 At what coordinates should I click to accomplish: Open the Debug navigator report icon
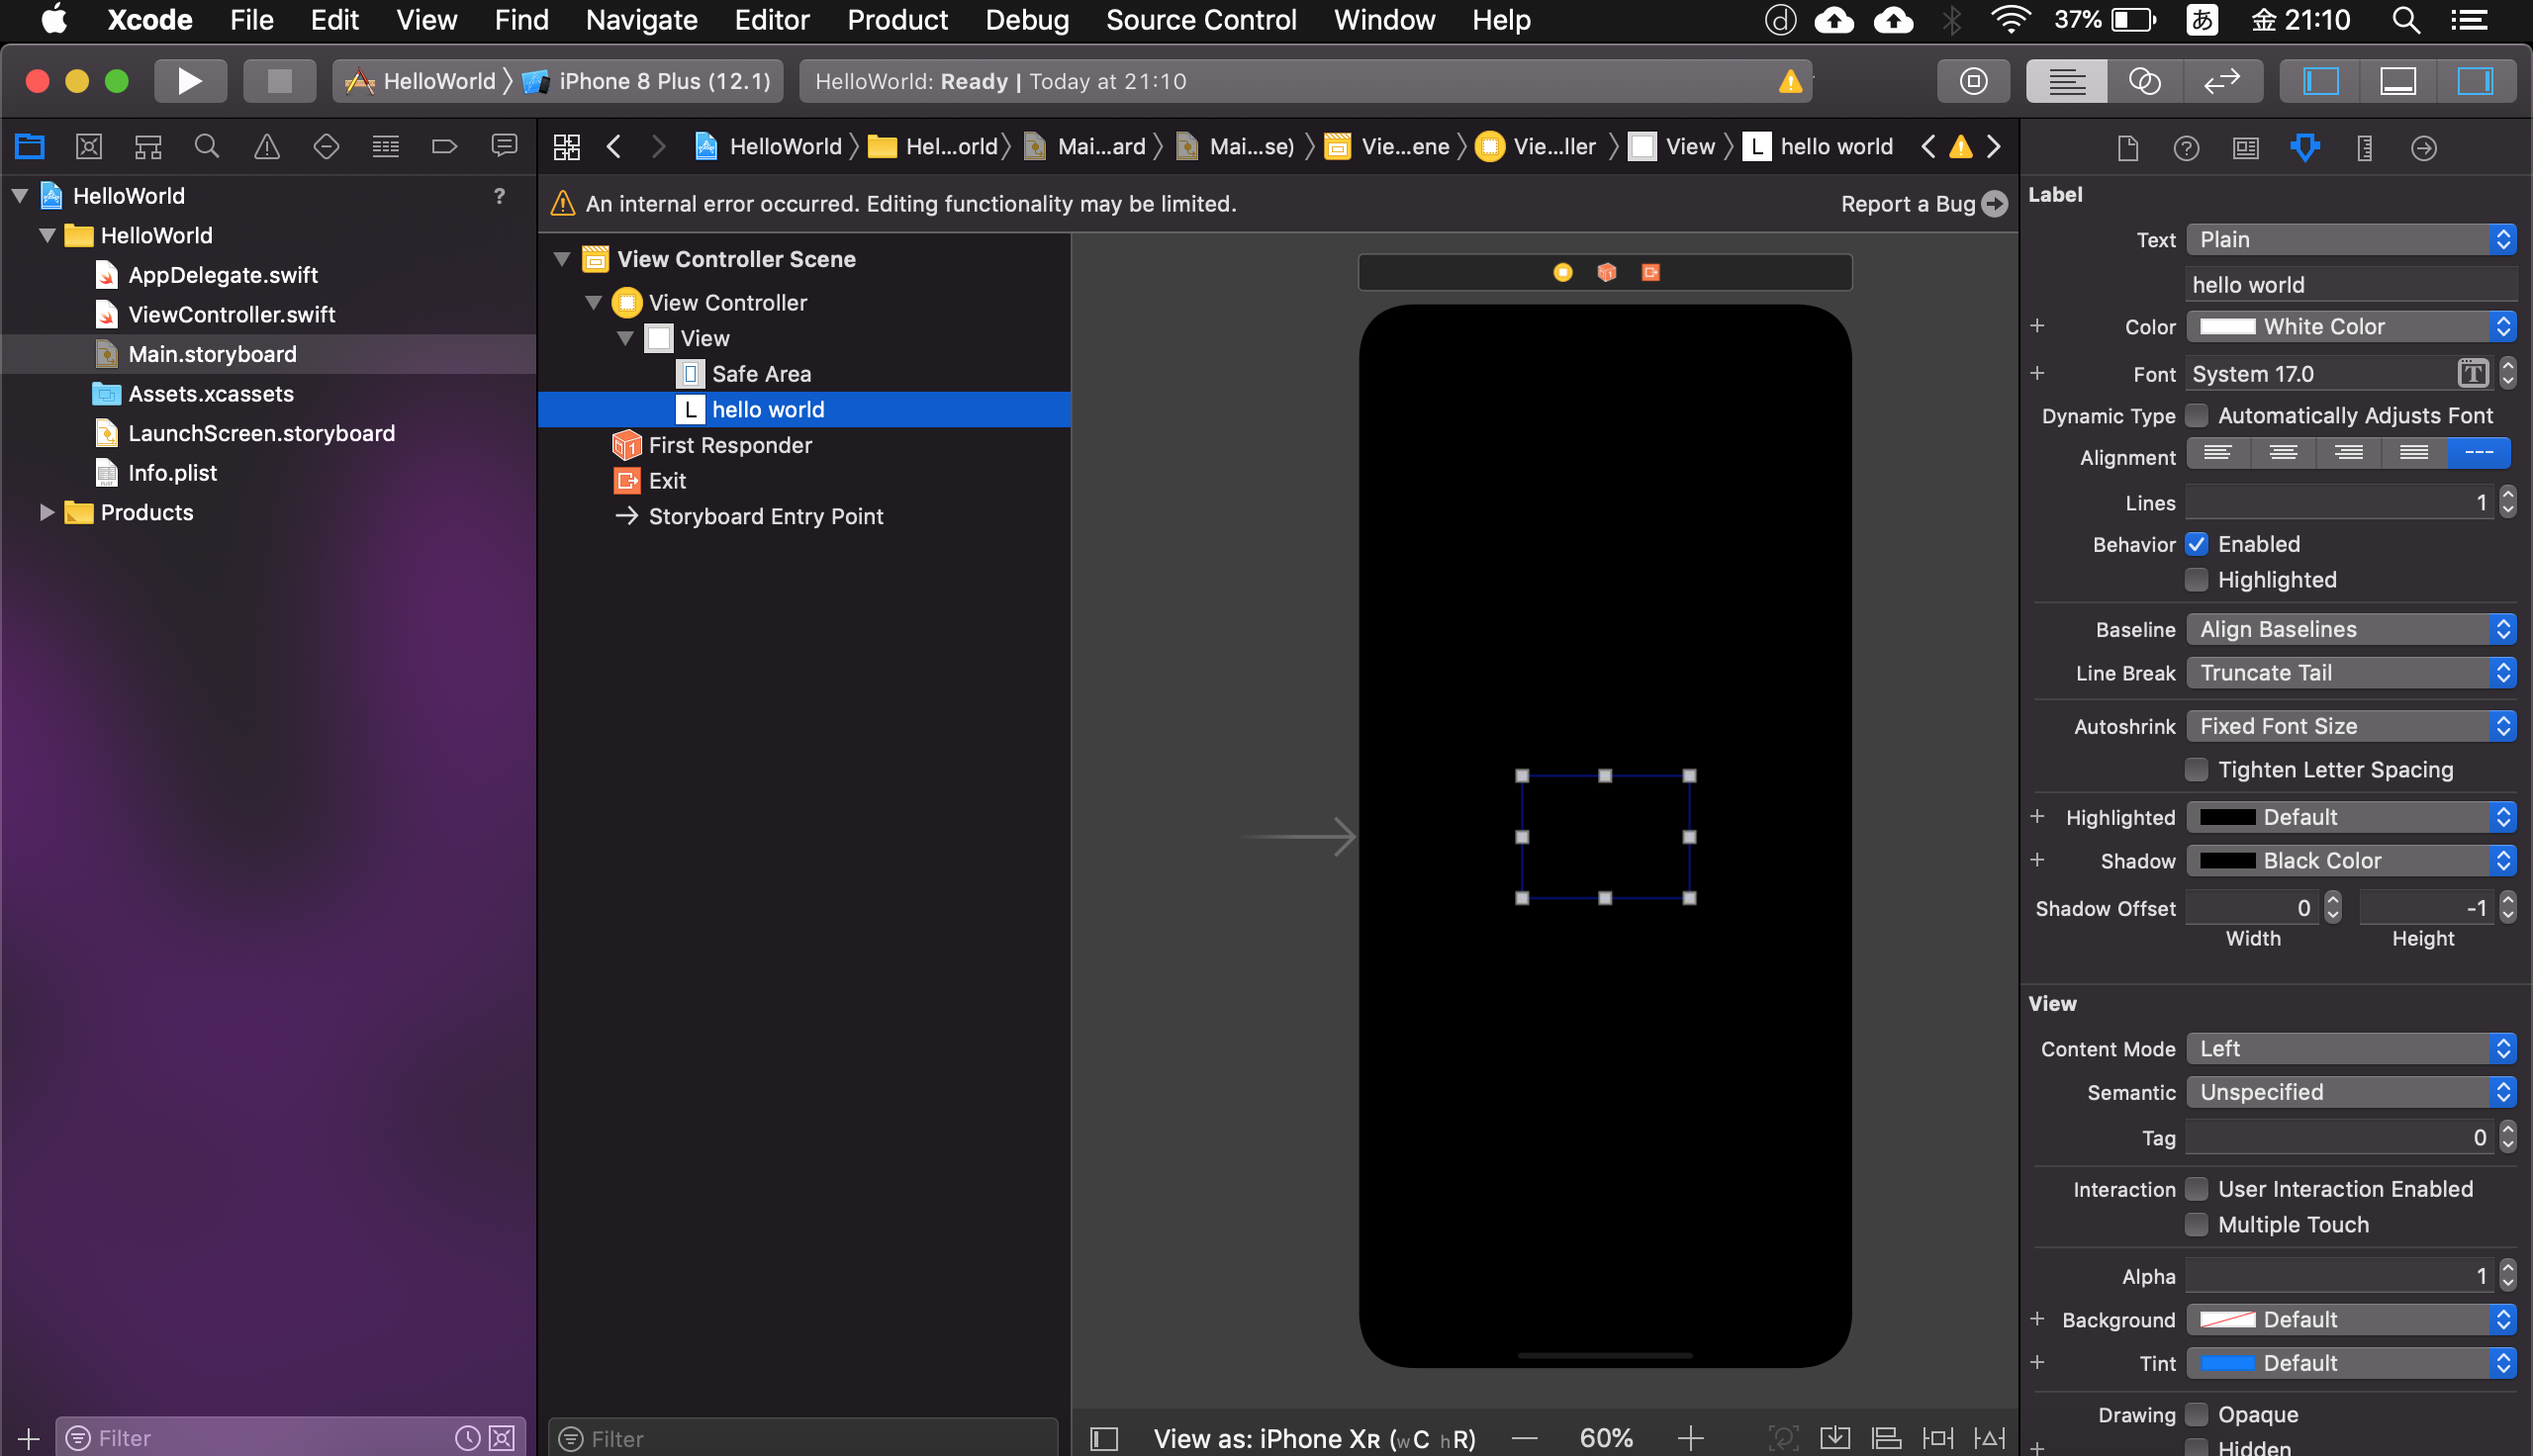386,146
